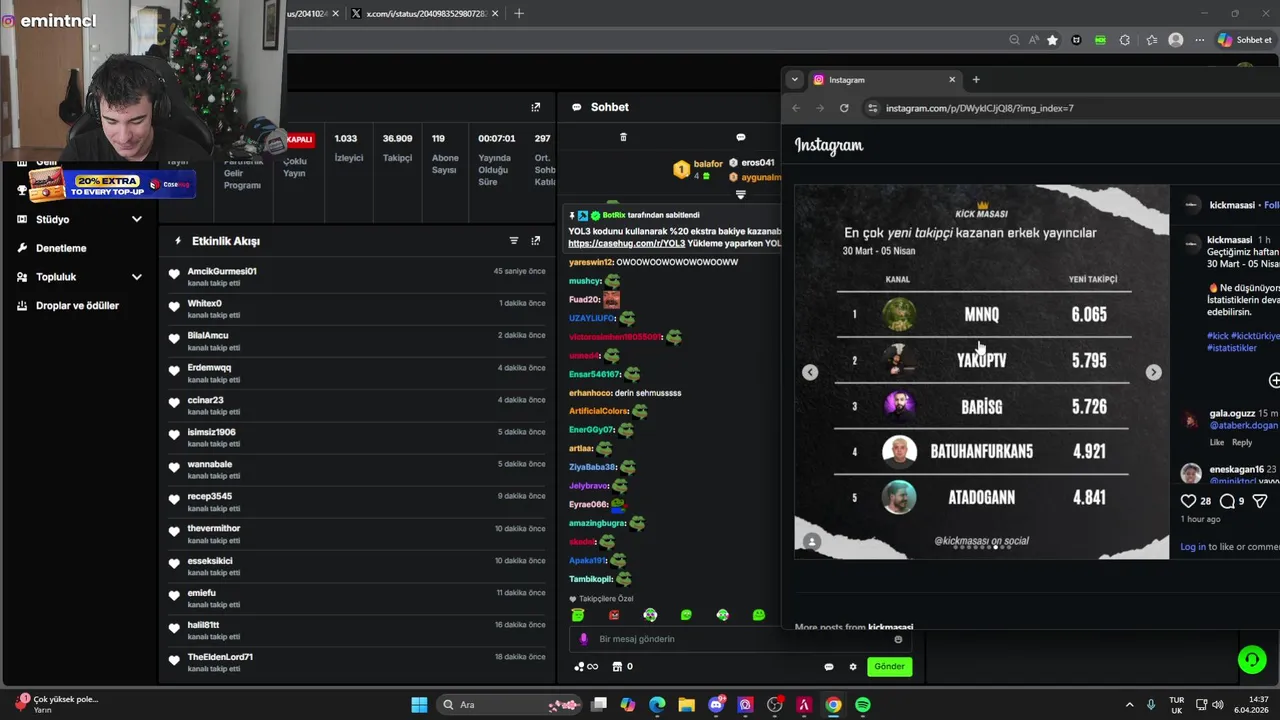Open Sohbet et Copilot button
1280x720 pixels.
tap(1245, 40)
